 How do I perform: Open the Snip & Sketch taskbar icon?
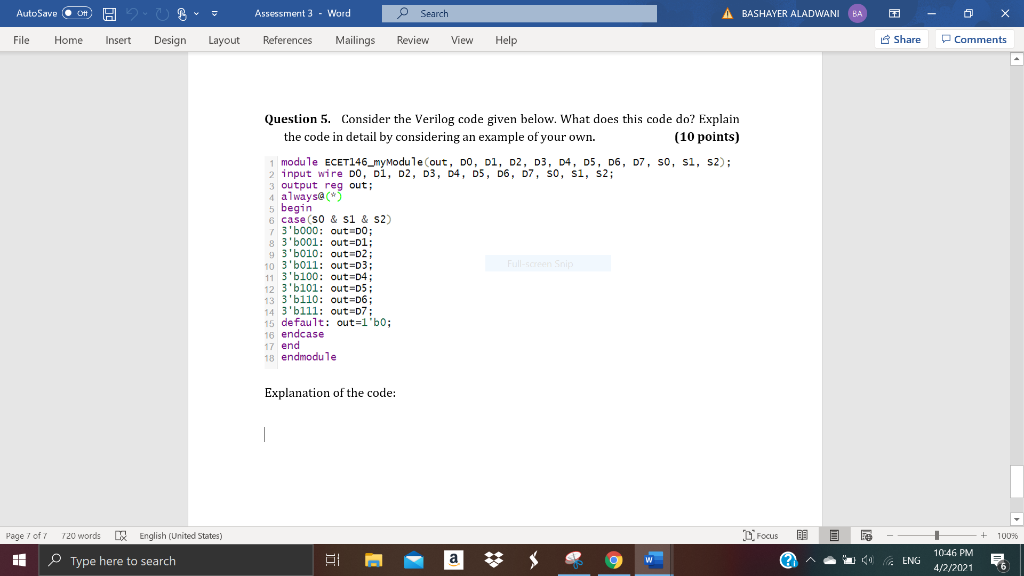tap(573, 560)
